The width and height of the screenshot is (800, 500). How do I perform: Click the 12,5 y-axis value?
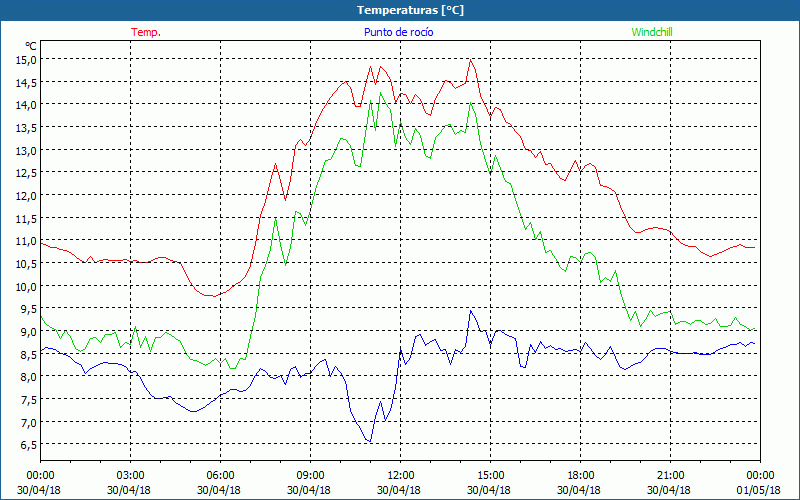(26, 172)
